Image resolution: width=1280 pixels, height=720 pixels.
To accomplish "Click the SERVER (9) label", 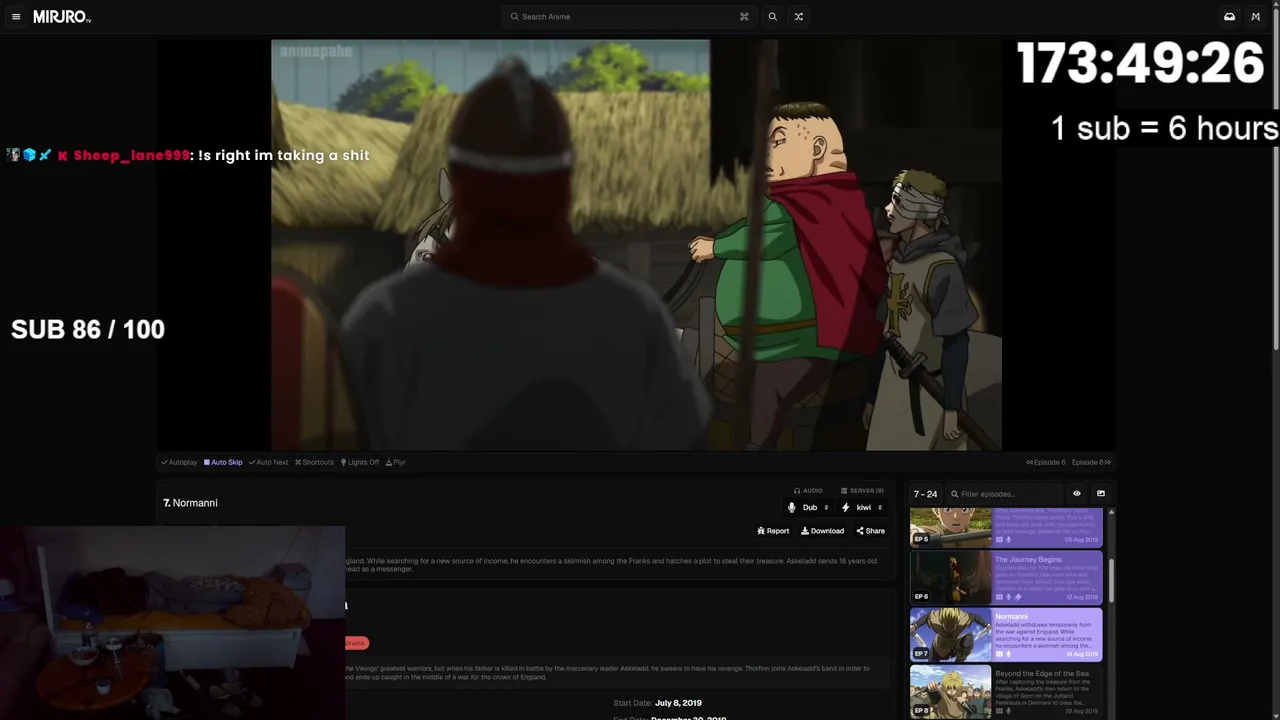I will coord(862,491).
